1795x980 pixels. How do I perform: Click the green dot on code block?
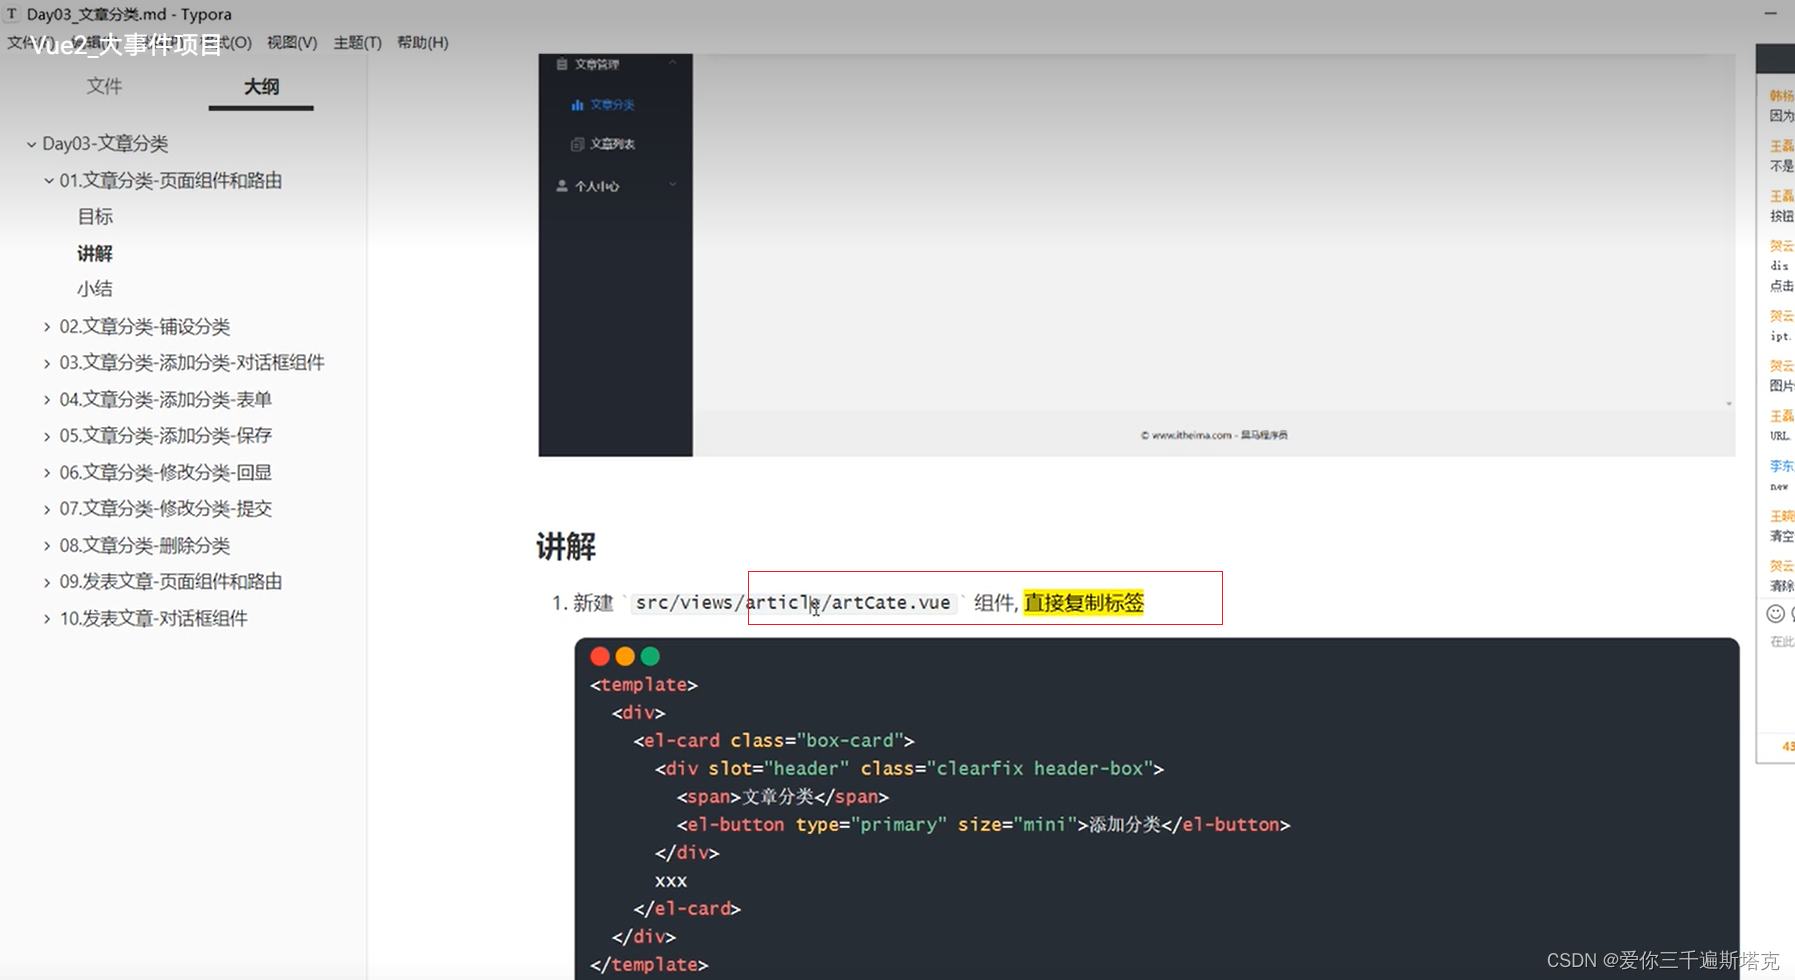point(650,656)
